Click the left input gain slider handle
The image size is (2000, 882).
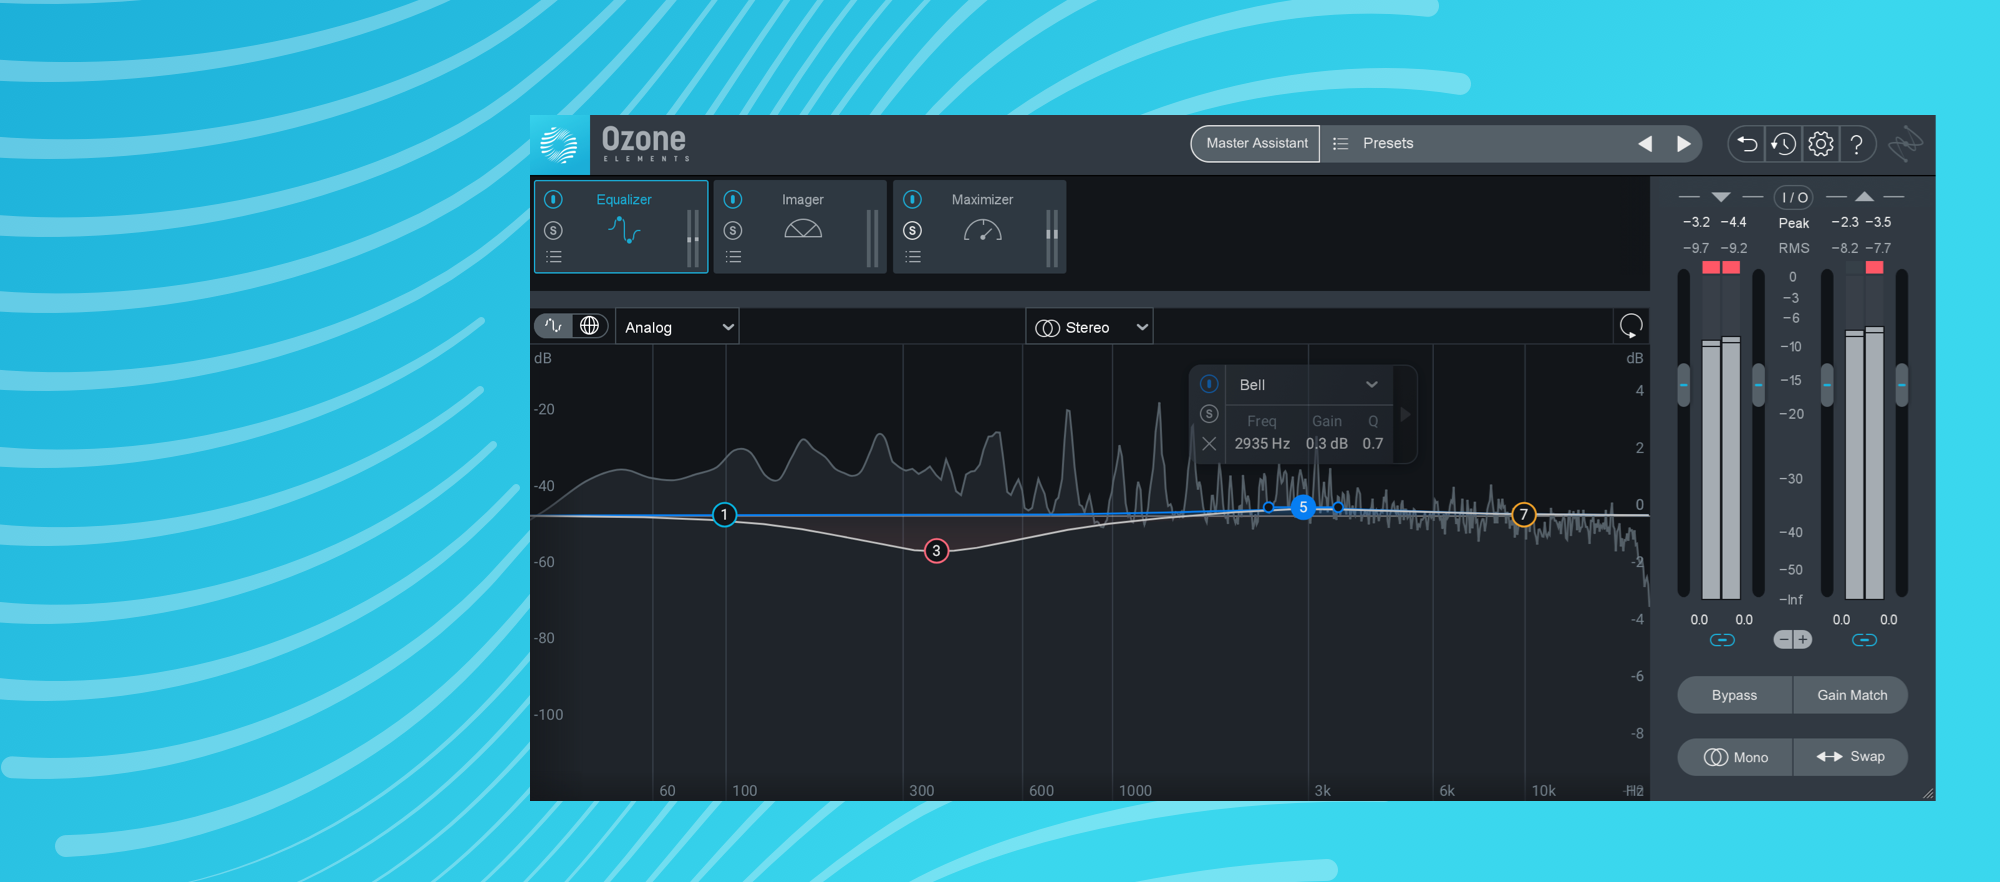point(1684,385)
